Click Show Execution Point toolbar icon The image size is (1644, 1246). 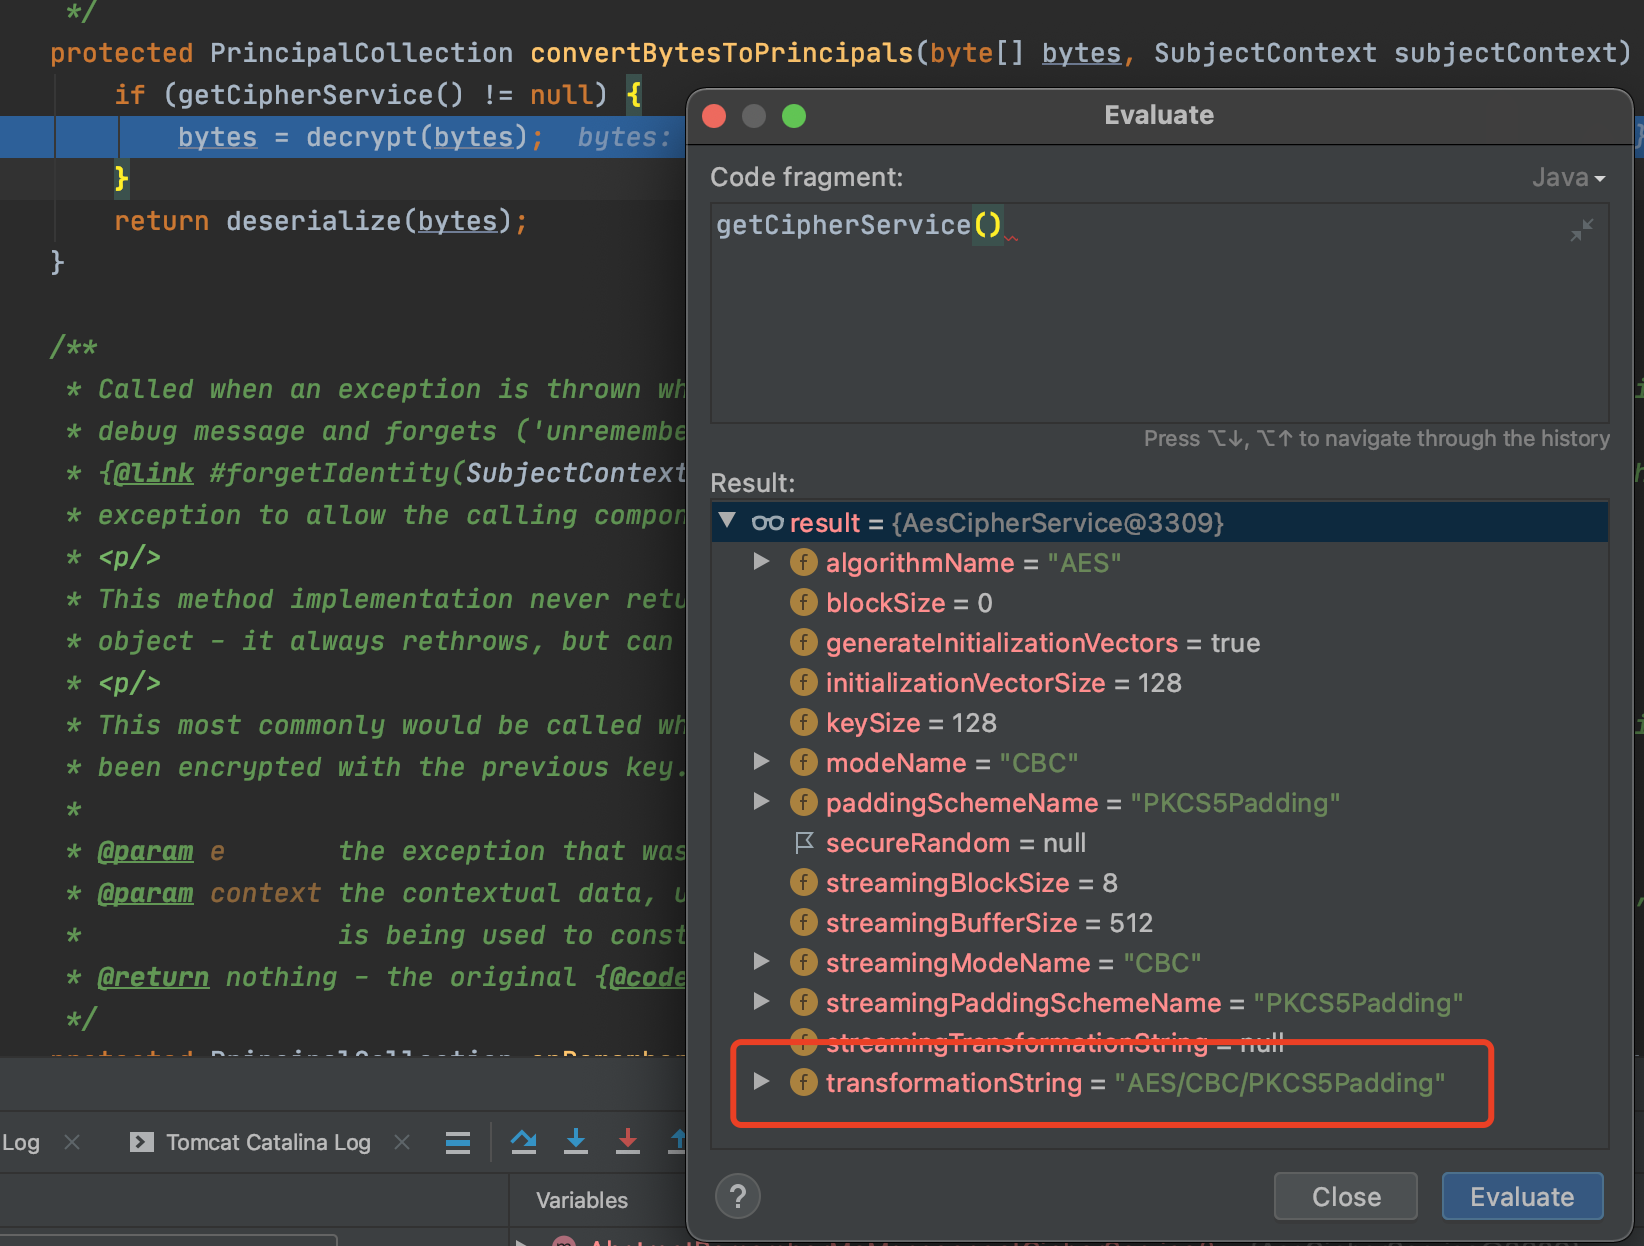[458, 1142]
